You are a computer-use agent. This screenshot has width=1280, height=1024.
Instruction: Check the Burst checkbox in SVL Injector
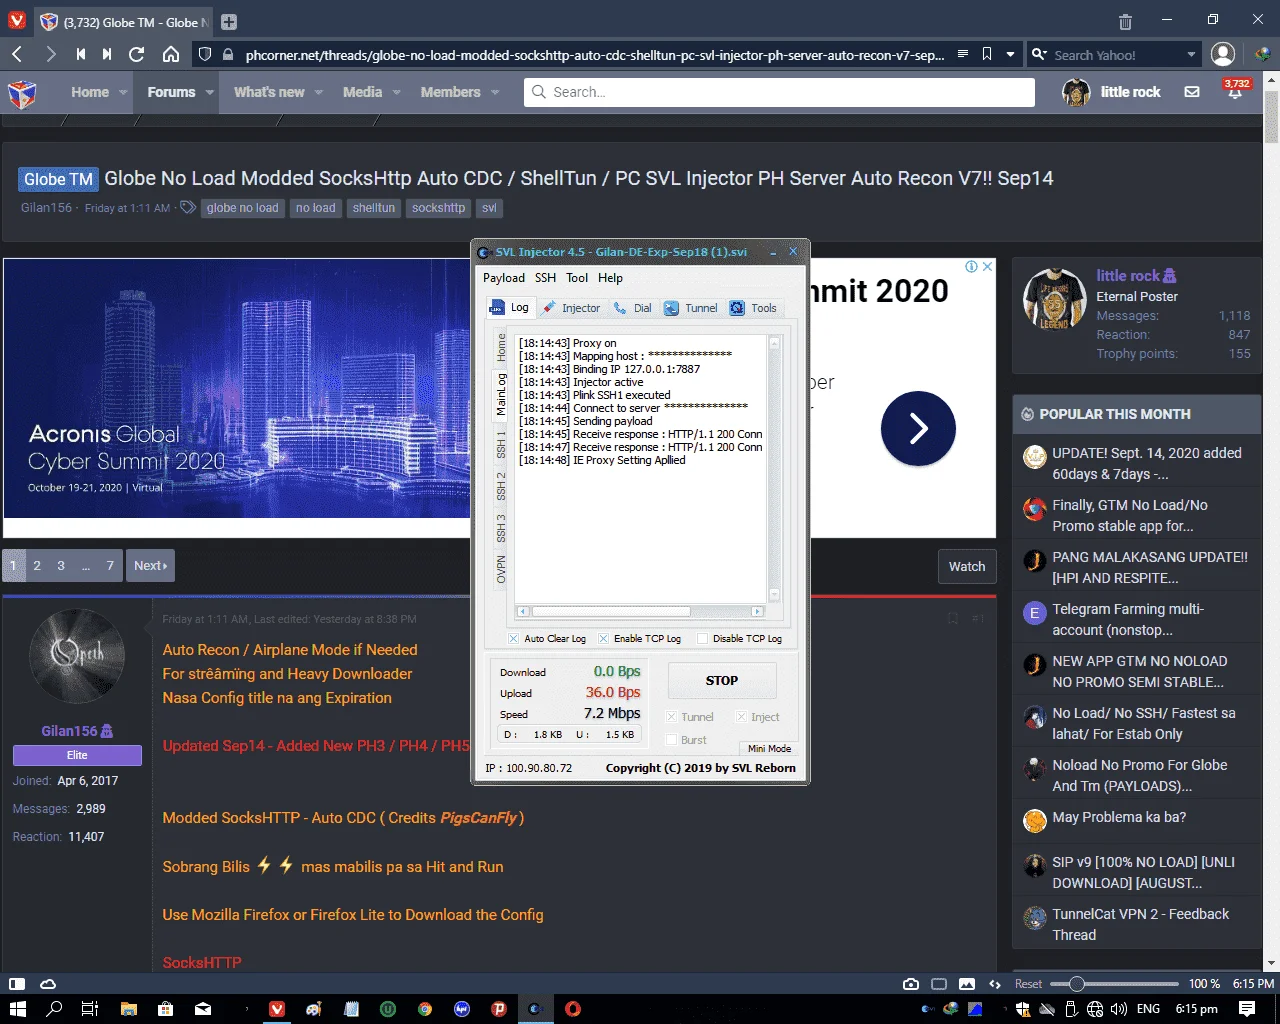tap(672, 740)
